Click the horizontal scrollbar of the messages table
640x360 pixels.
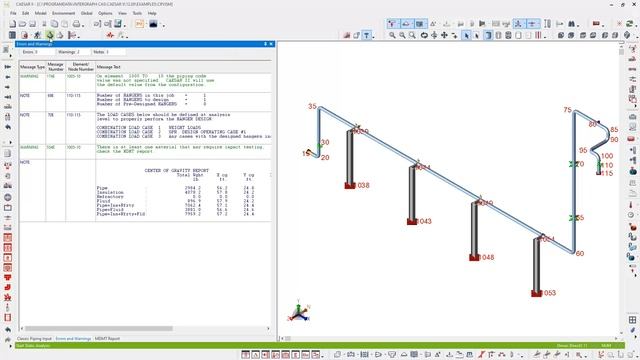(99, 328)
